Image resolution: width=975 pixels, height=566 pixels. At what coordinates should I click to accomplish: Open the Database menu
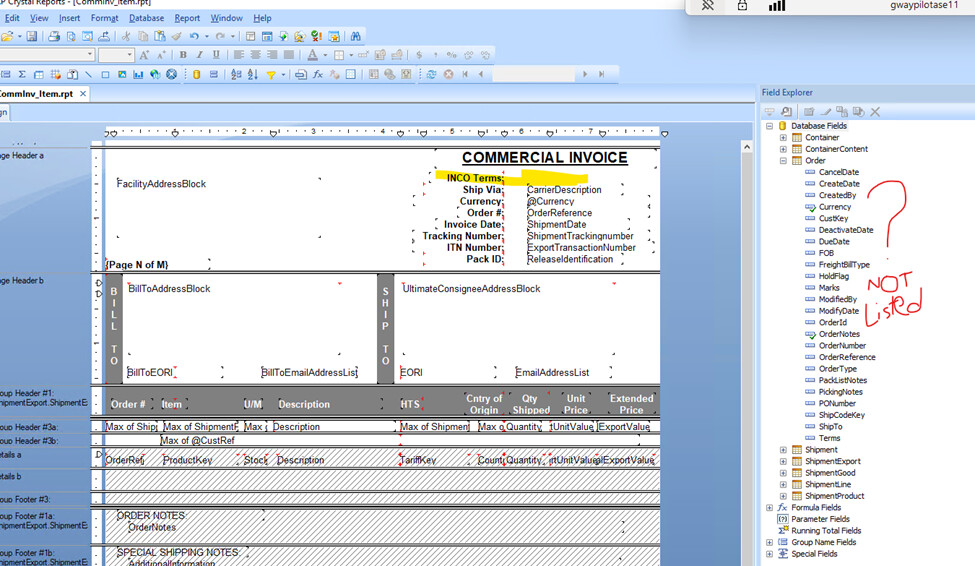click(x=146, y=18)
